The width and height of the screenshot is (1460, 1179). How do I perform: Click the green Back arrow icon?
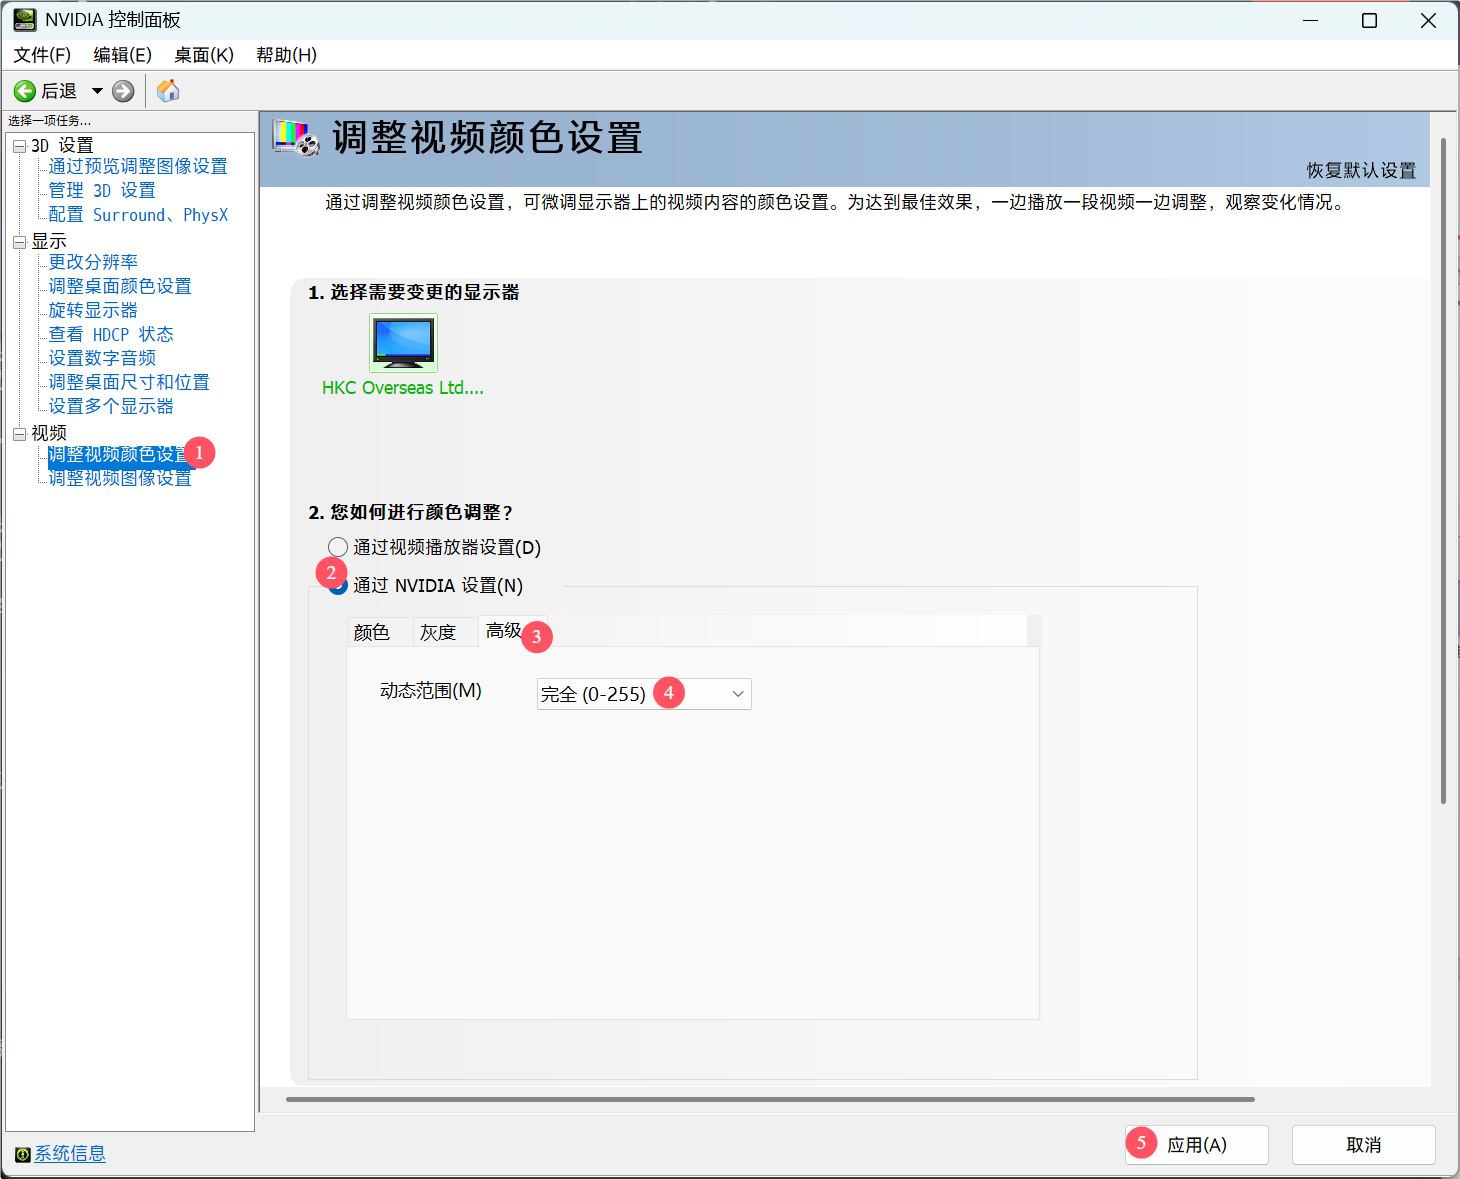(25, 91)
